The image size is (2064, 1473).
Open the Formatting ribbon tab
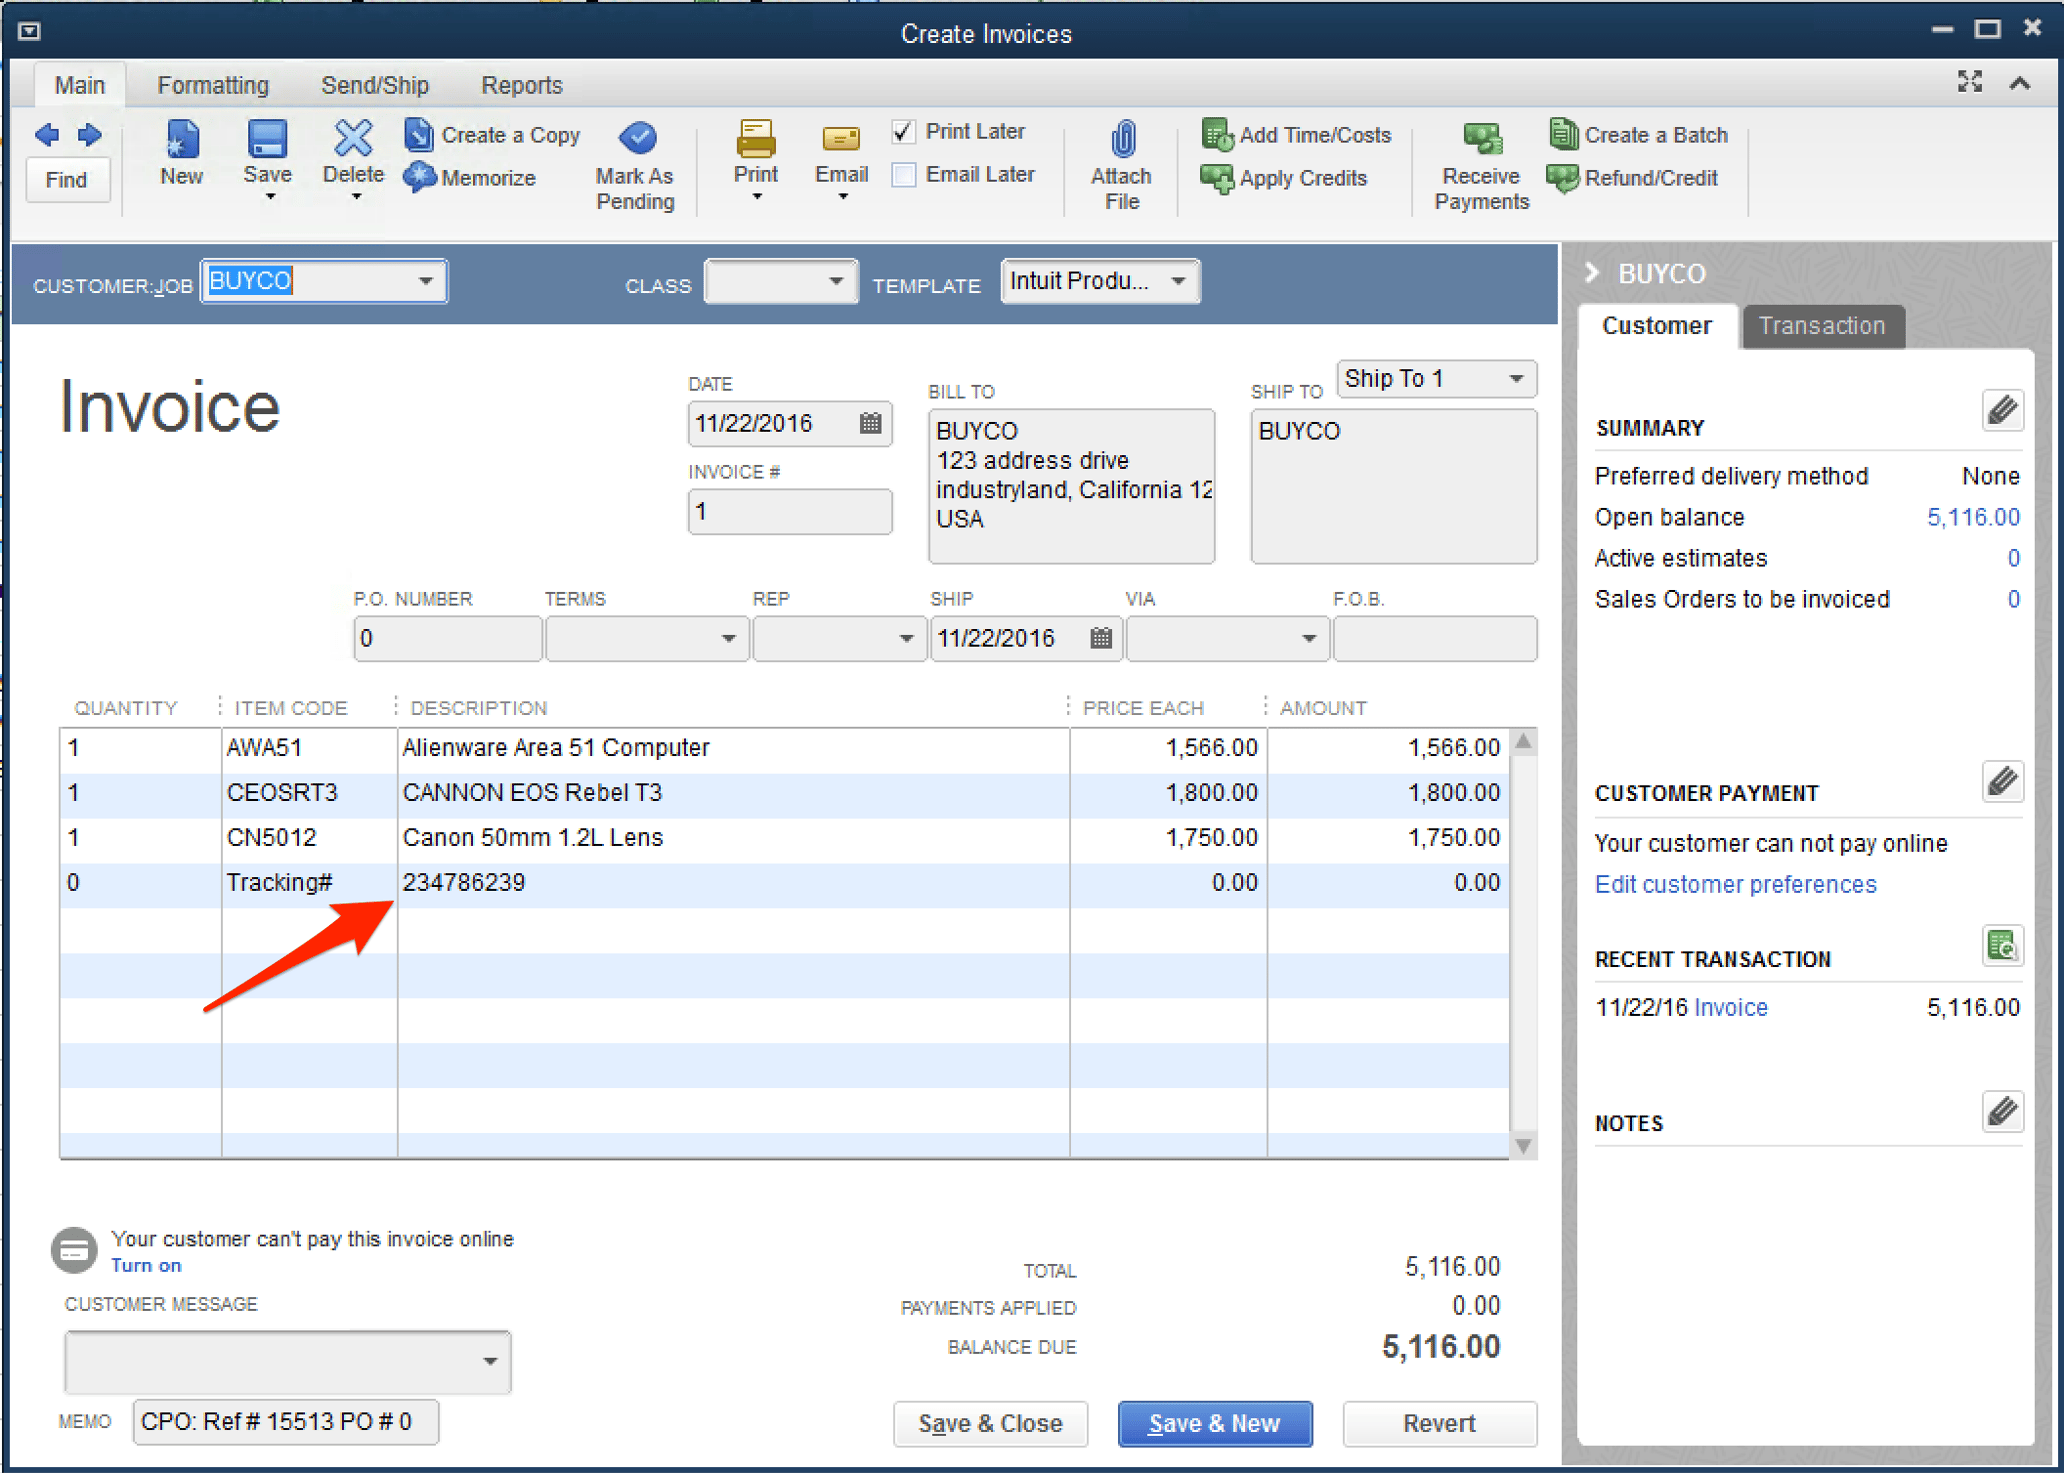[x=213, y=84]
